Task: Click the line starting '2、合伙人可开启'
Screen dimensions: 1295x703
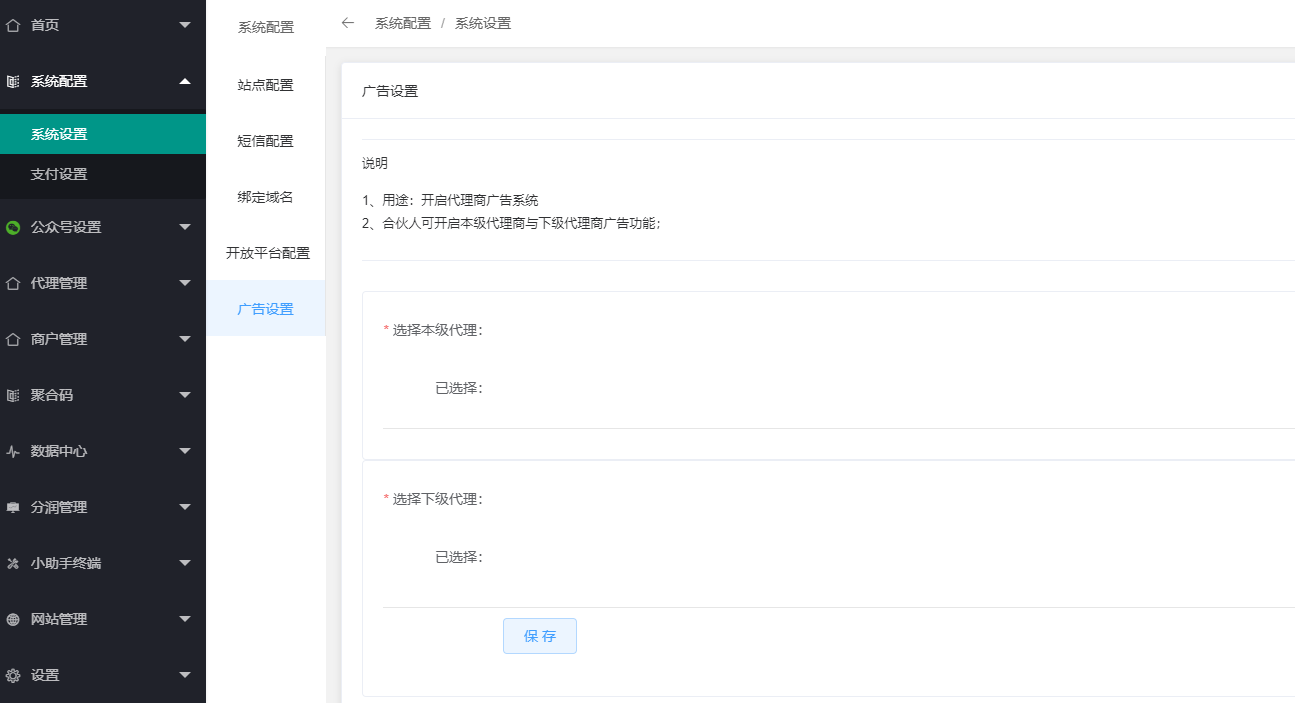Action: coord(512,223)
